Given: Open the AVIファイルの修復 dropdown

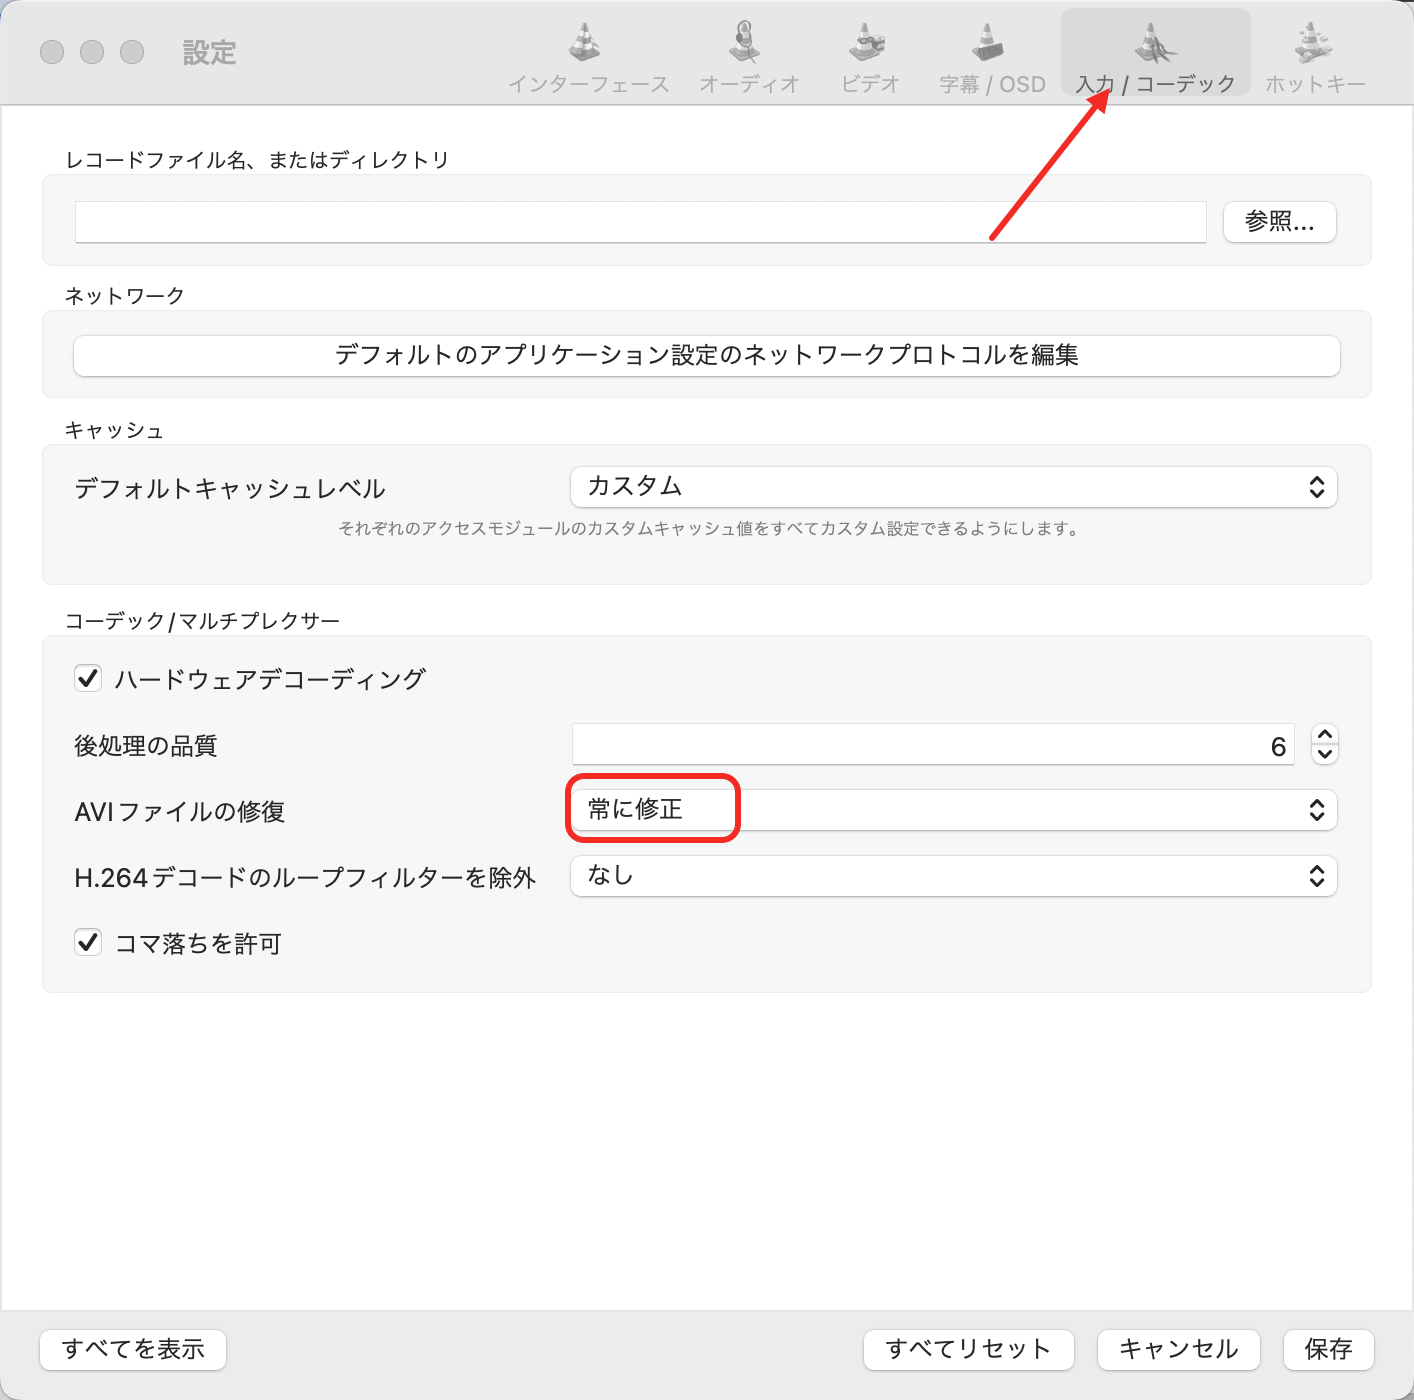Looking at the screenshot, I should coord(952,810).
